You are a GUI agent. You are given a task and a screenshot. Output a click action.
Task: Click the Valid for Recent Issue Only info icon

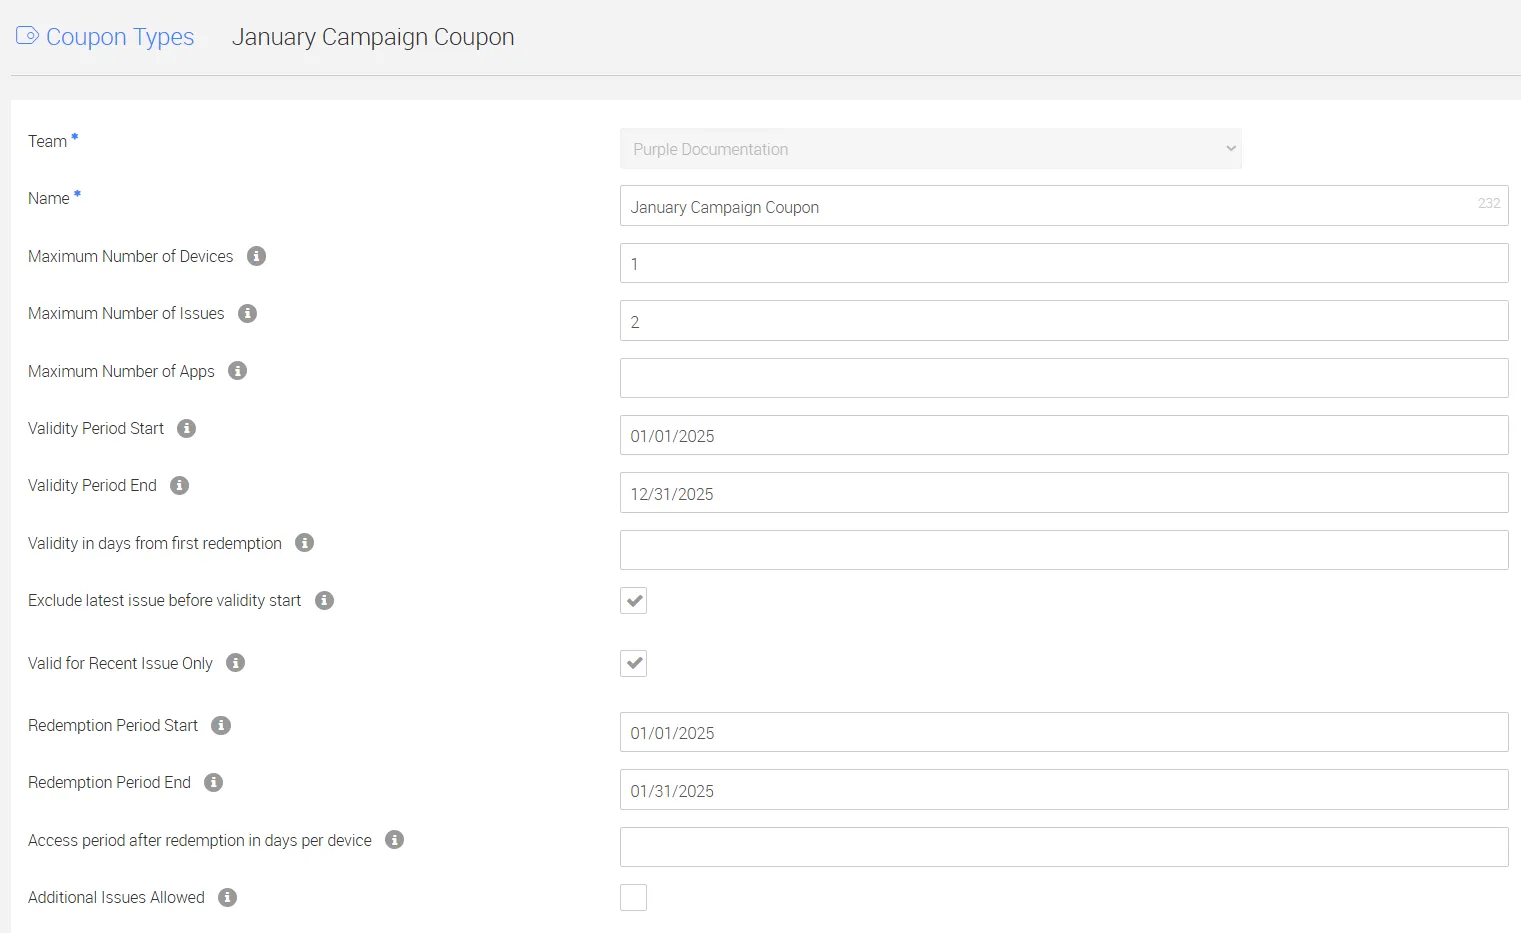coord(236,663)
